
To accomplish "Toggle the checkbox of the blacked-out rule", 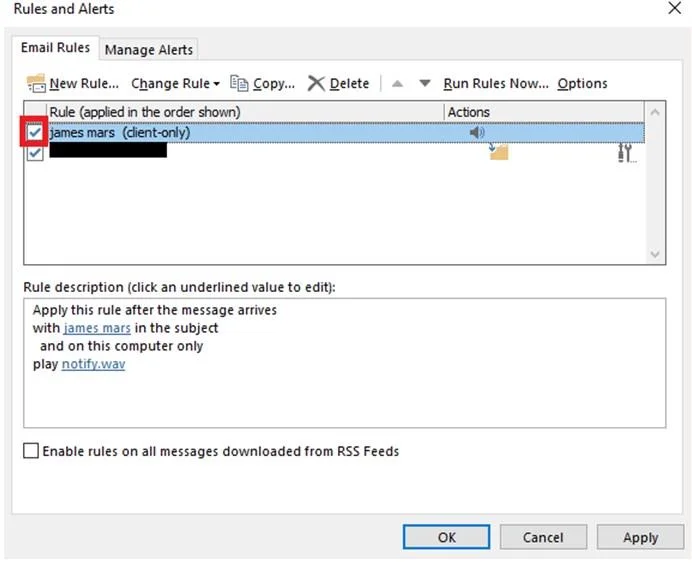I will pyautogui.click(x=35, y=153).
